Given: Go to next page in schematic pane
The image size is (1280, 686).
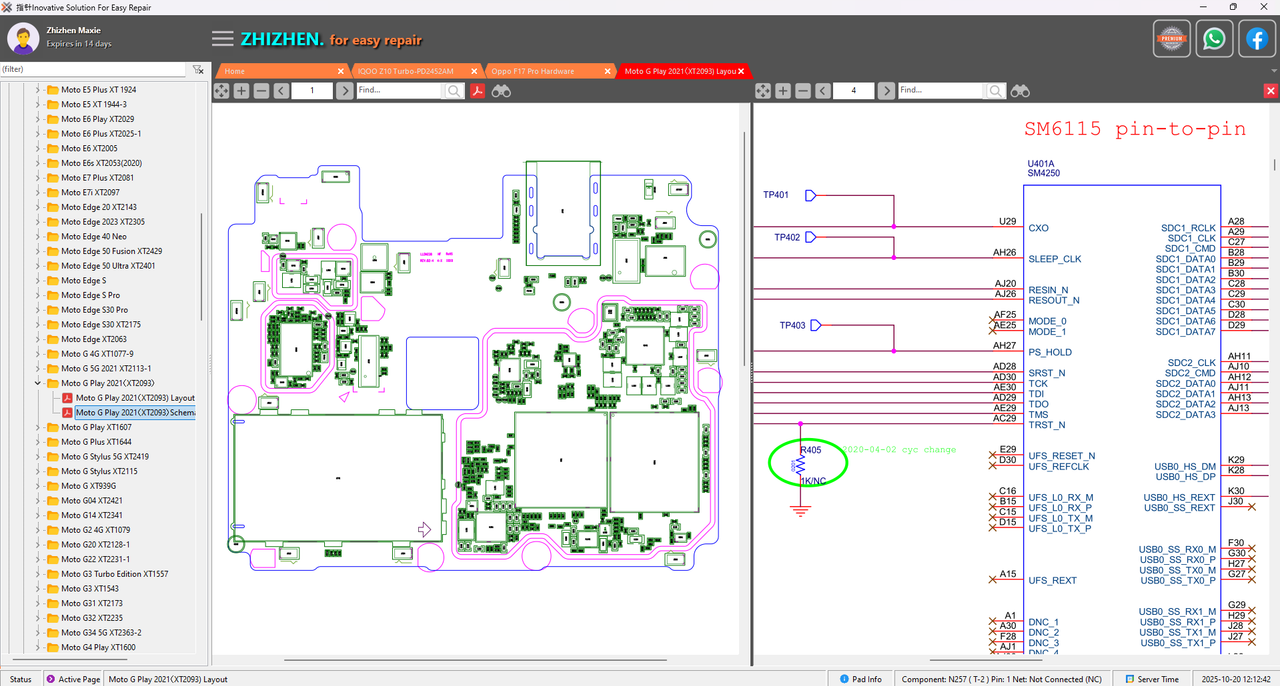Looking at the screenshot, I should coord(885,91).
